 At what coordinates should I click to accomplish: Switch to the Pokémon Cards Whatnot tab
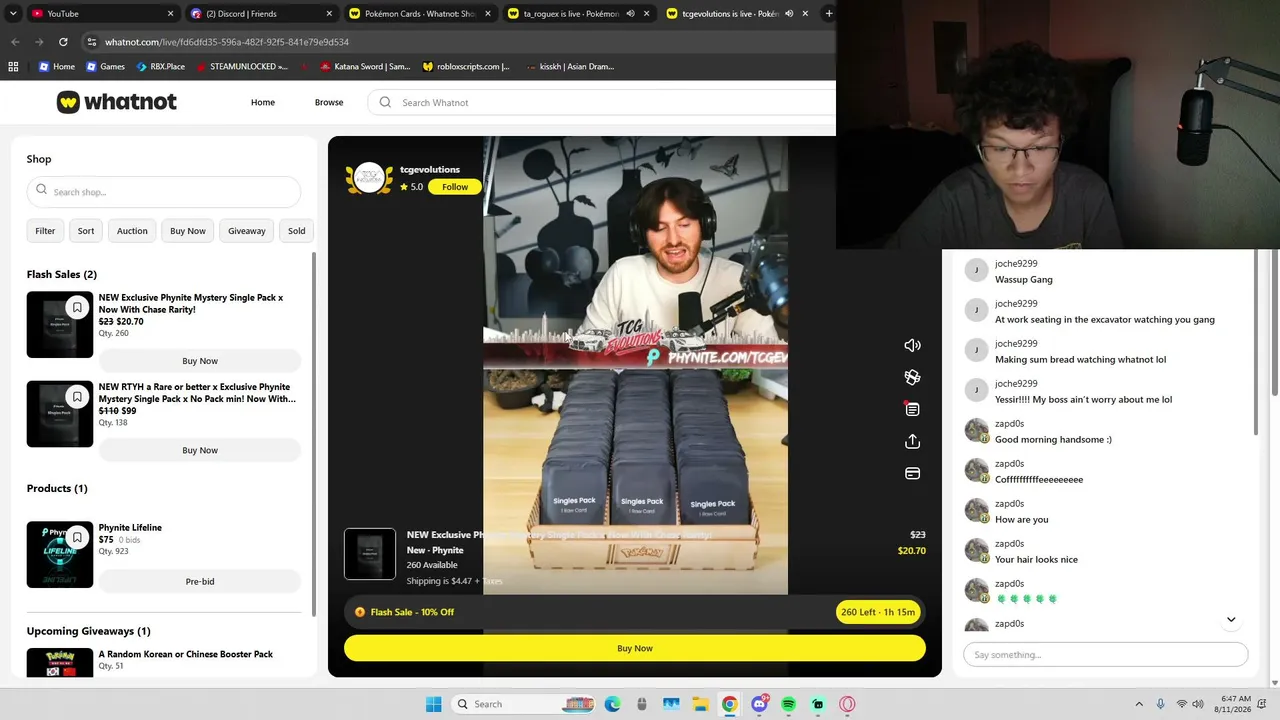[x=418, y=14]
